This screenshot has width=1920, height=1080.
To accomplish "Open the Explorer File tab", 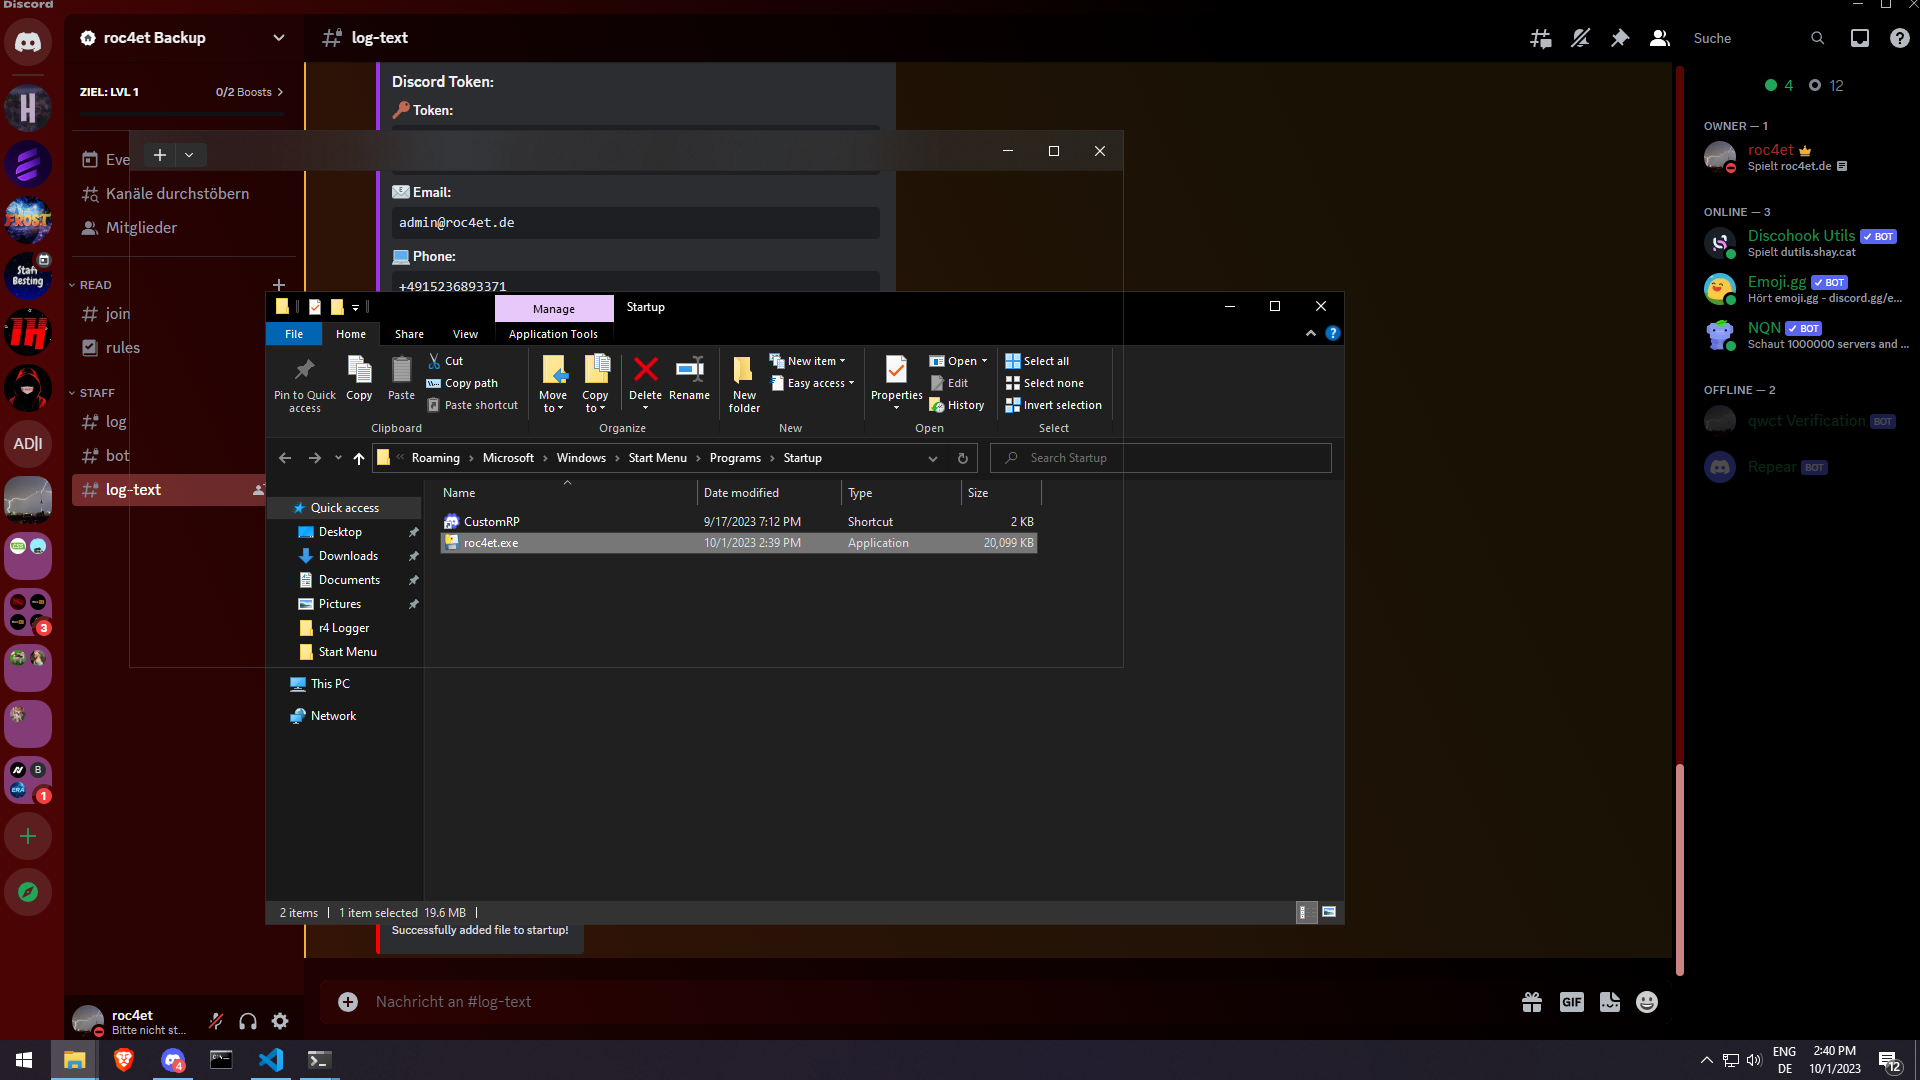I will [294, 334].
